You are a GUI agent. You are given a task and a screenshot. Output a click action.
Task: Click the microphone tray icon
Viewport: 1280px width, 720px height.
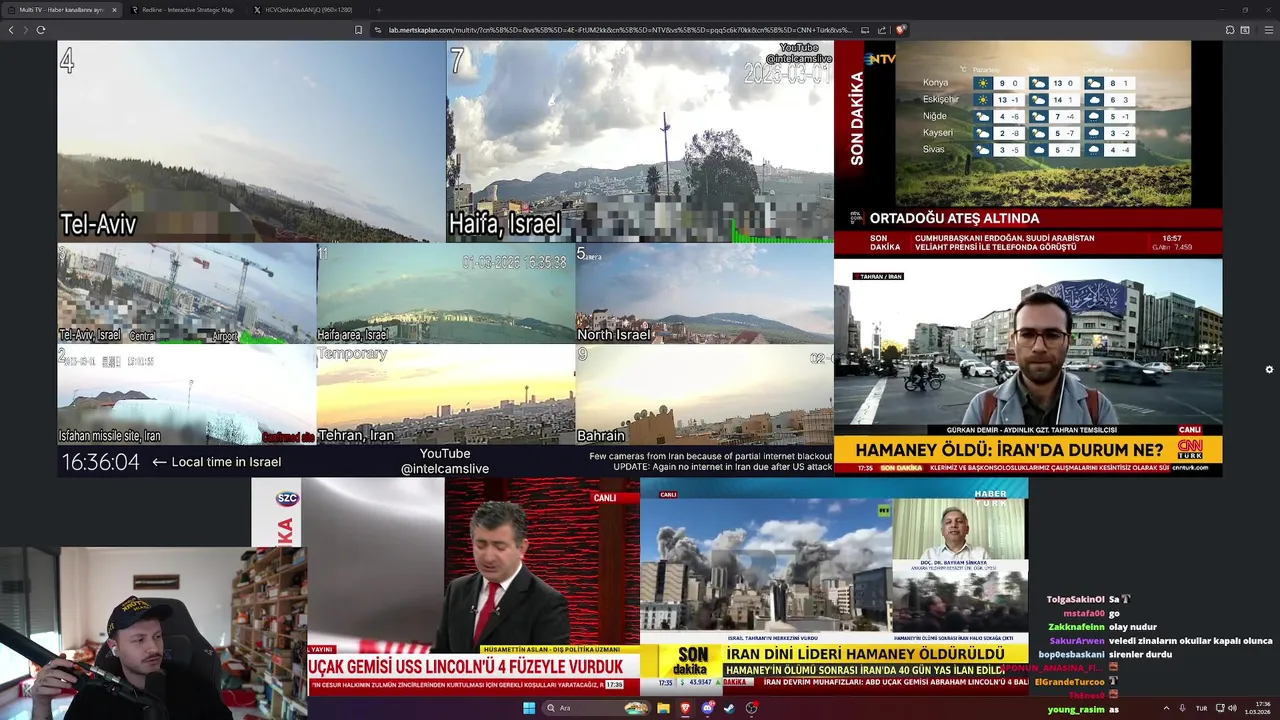click(1182, 708)
